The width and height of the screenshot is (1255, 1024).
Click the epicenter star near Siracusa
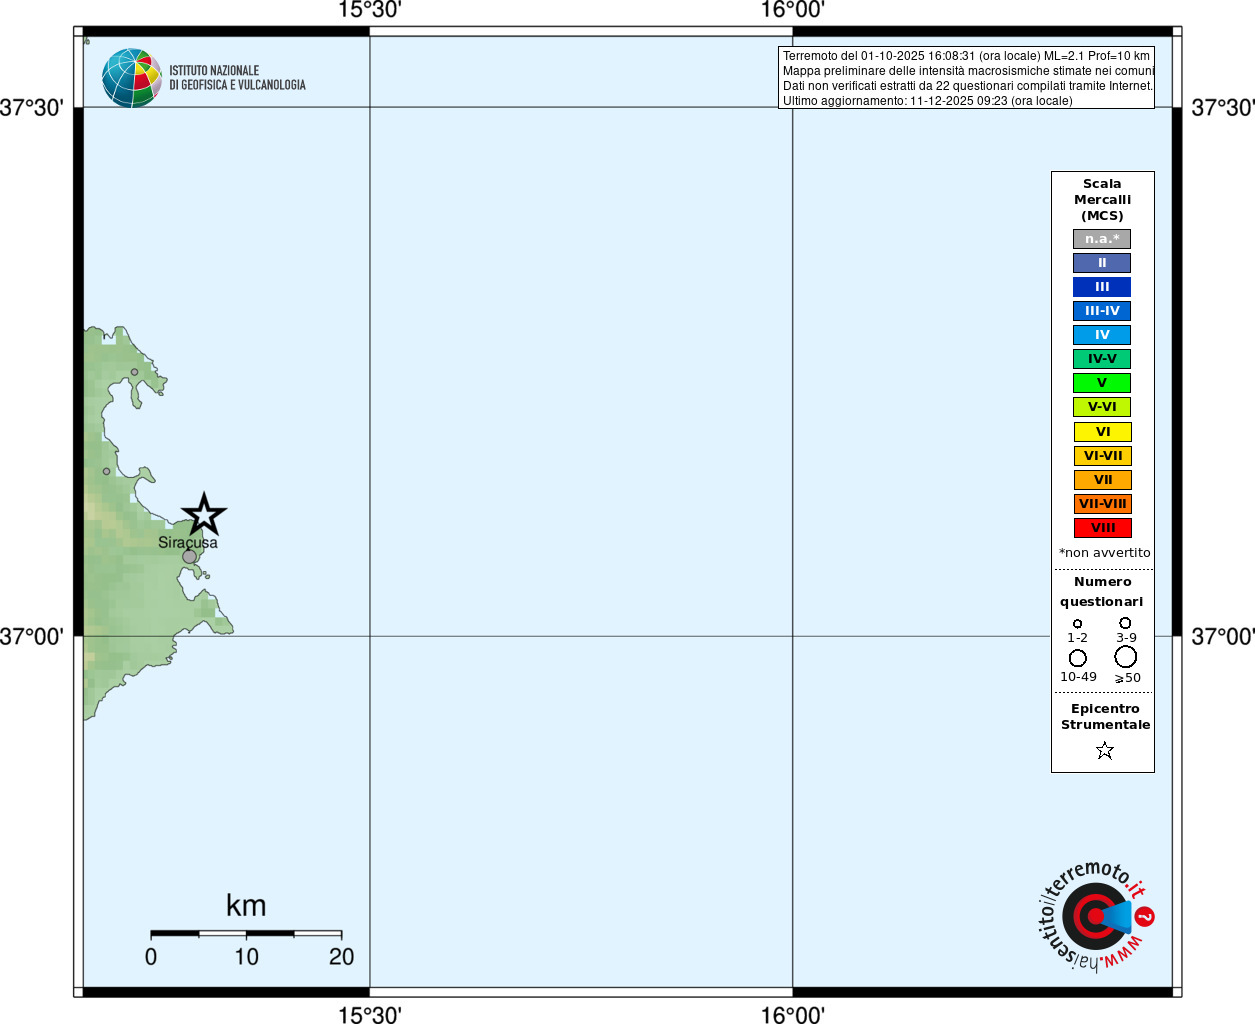(x=204, y=515)
